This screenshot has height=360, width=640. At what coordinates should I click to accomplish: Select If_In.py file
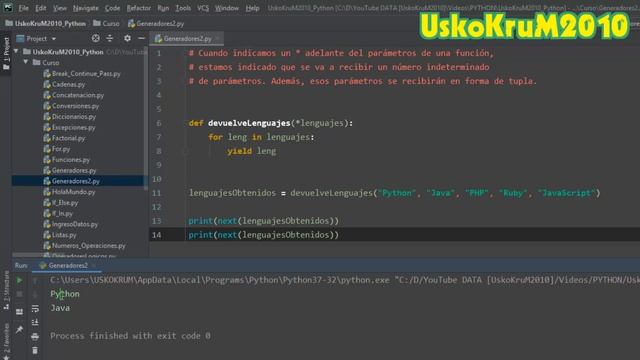[58, 213]
